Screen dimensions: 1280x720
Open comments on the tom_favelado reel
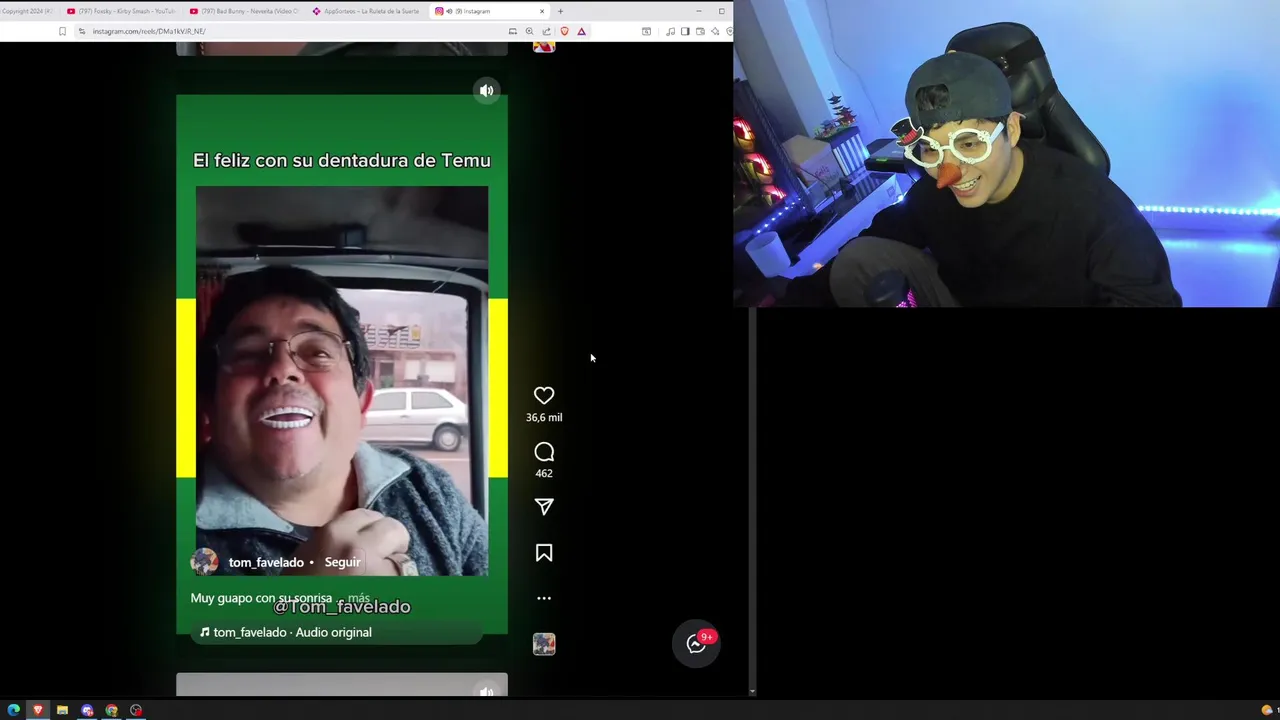(x=544, y=452)
